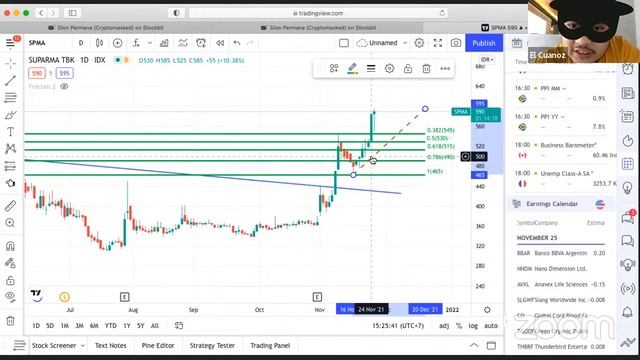The image size is (640, 360).
Task: Open chart settings gear in top toolbar
Action: [419, 43]
